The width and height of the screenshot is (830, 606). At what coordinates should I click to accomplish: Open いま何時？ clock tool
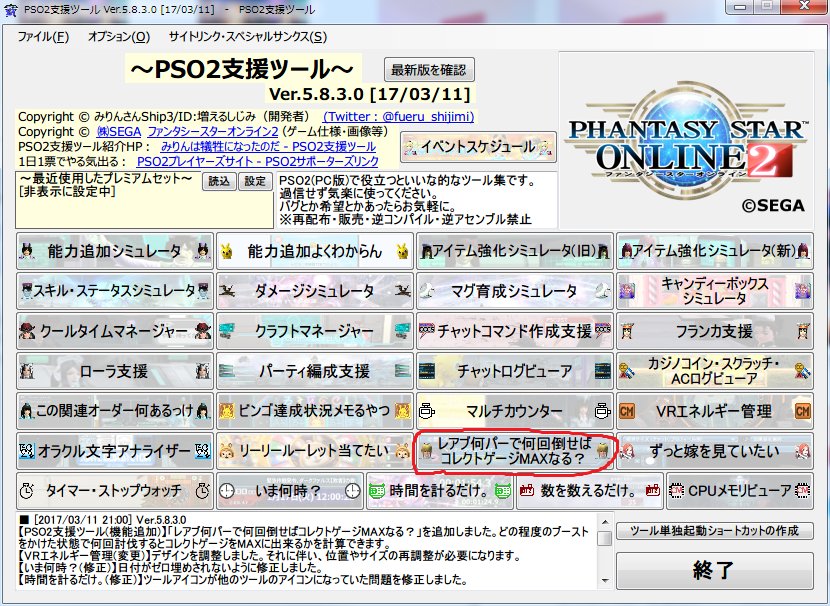pos(290,491)
